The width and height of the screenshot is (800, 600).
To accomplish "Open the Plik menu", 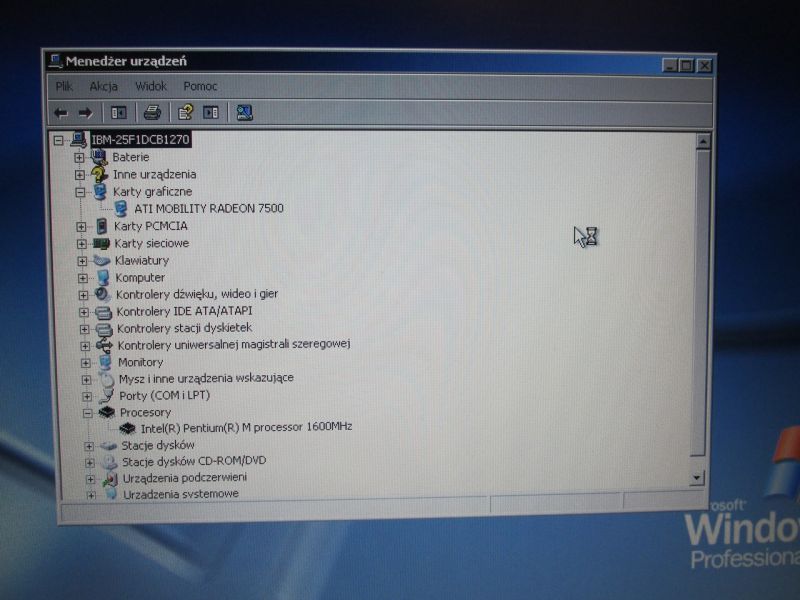I will 64,86.
